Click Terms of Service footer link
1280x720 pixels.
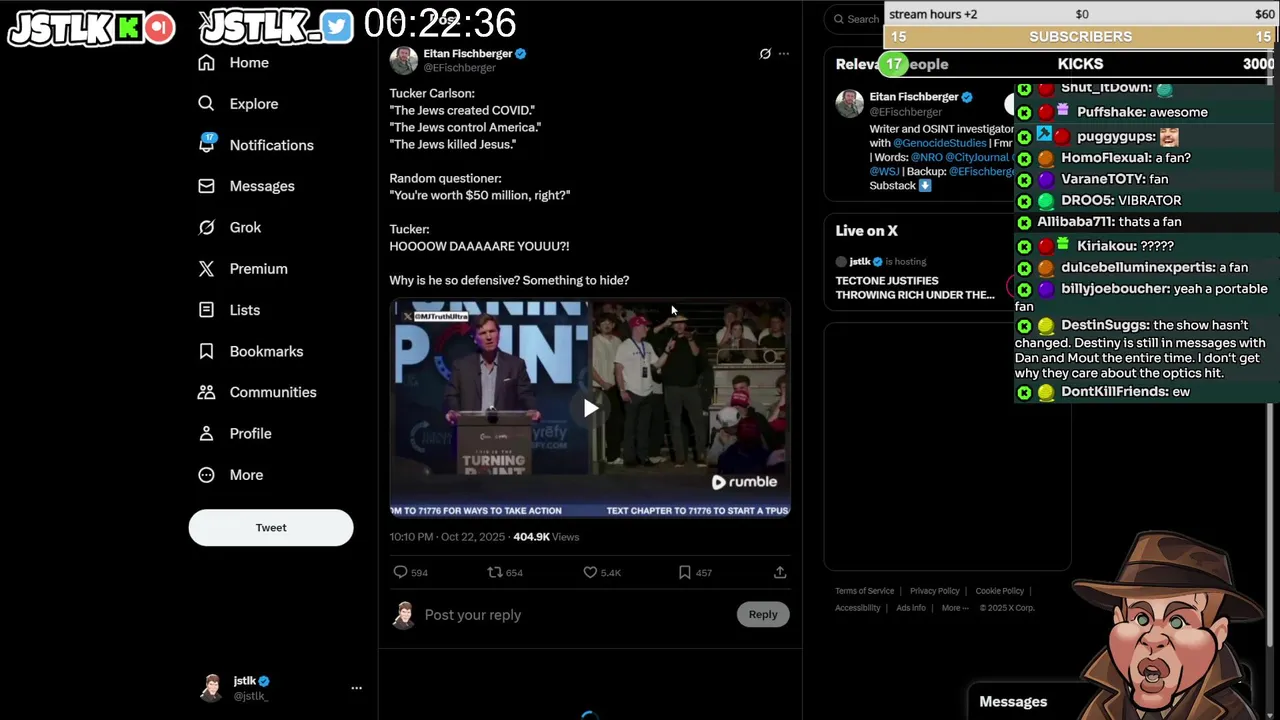point(865,591)
